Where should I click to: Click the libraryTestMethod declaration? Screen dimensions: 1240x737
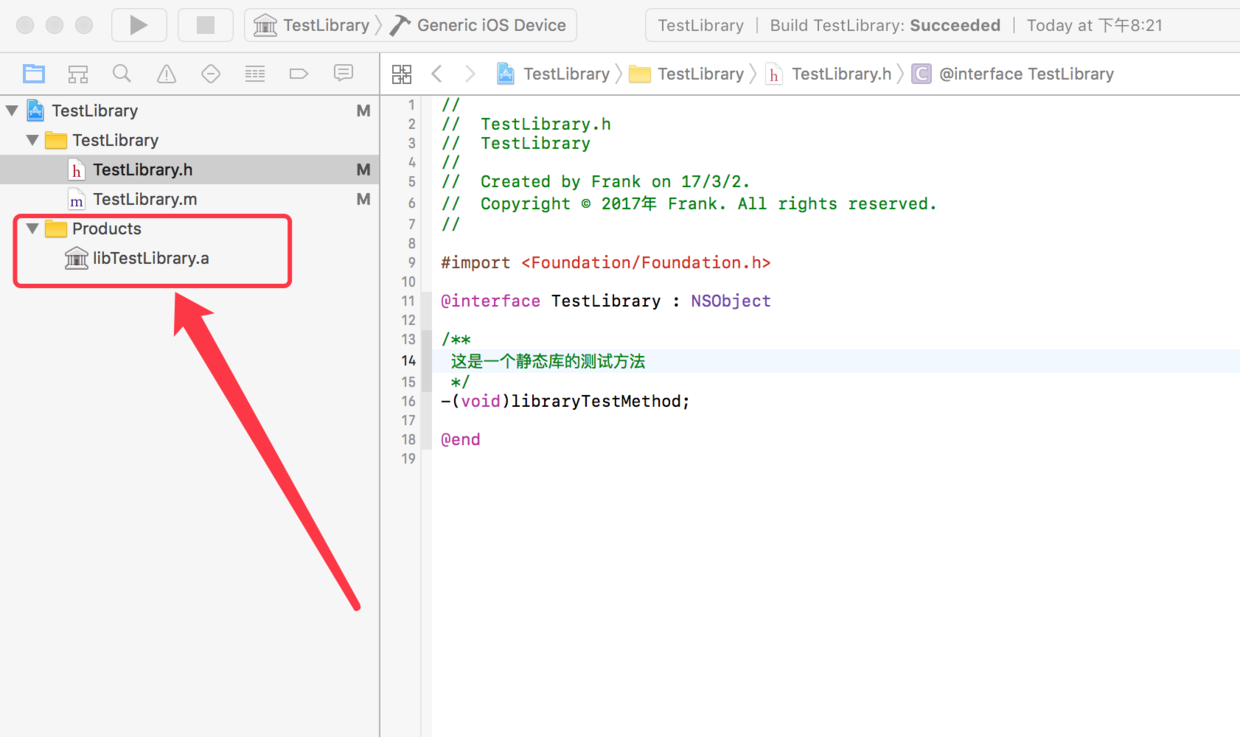[565, 401]
